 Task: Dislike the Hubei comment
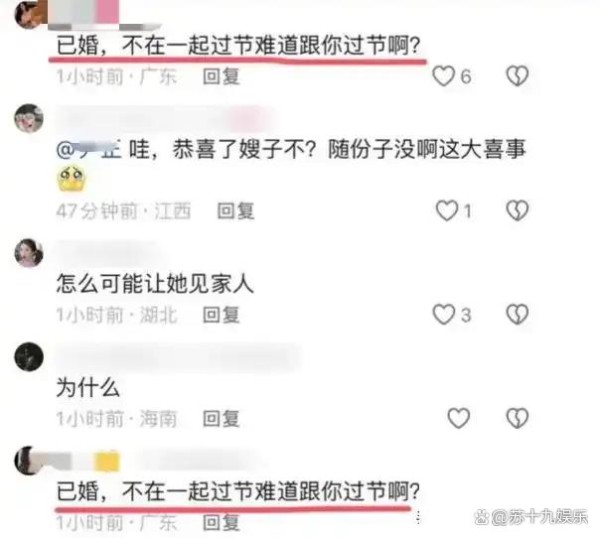pyautogui.click(x=517, y=314)
